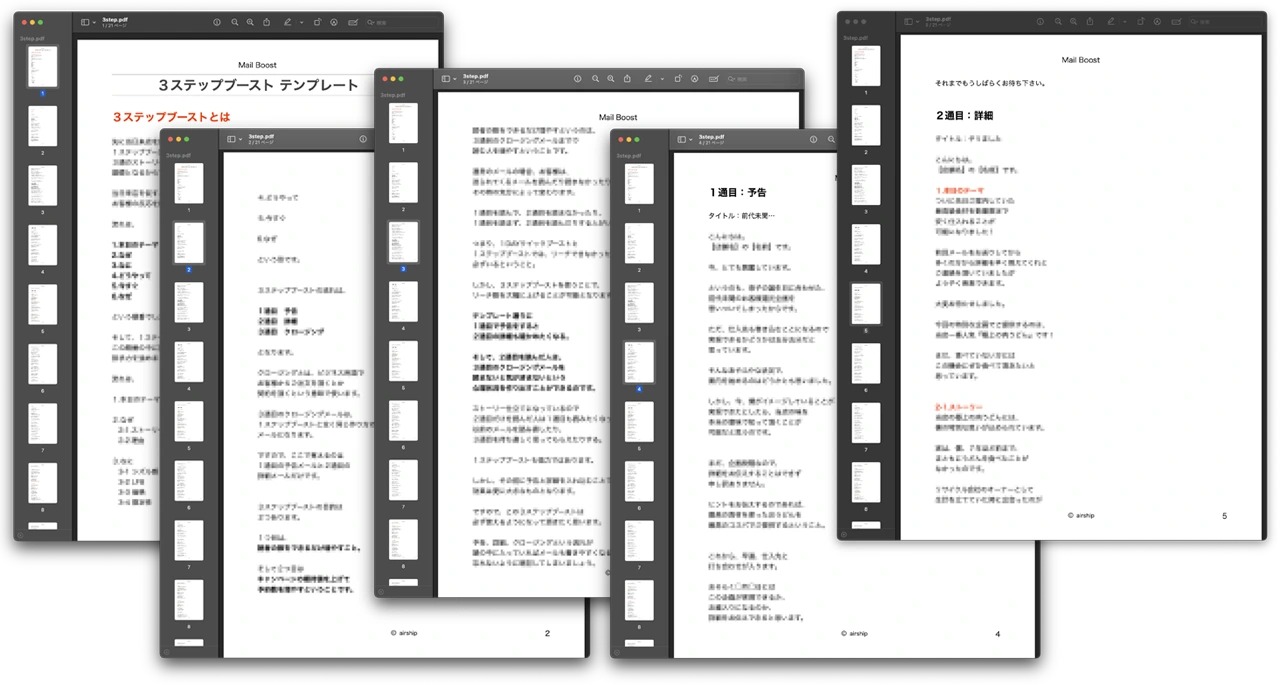
Task: Open form filling in the page 5/21 window
Action: pos(1178,21)
